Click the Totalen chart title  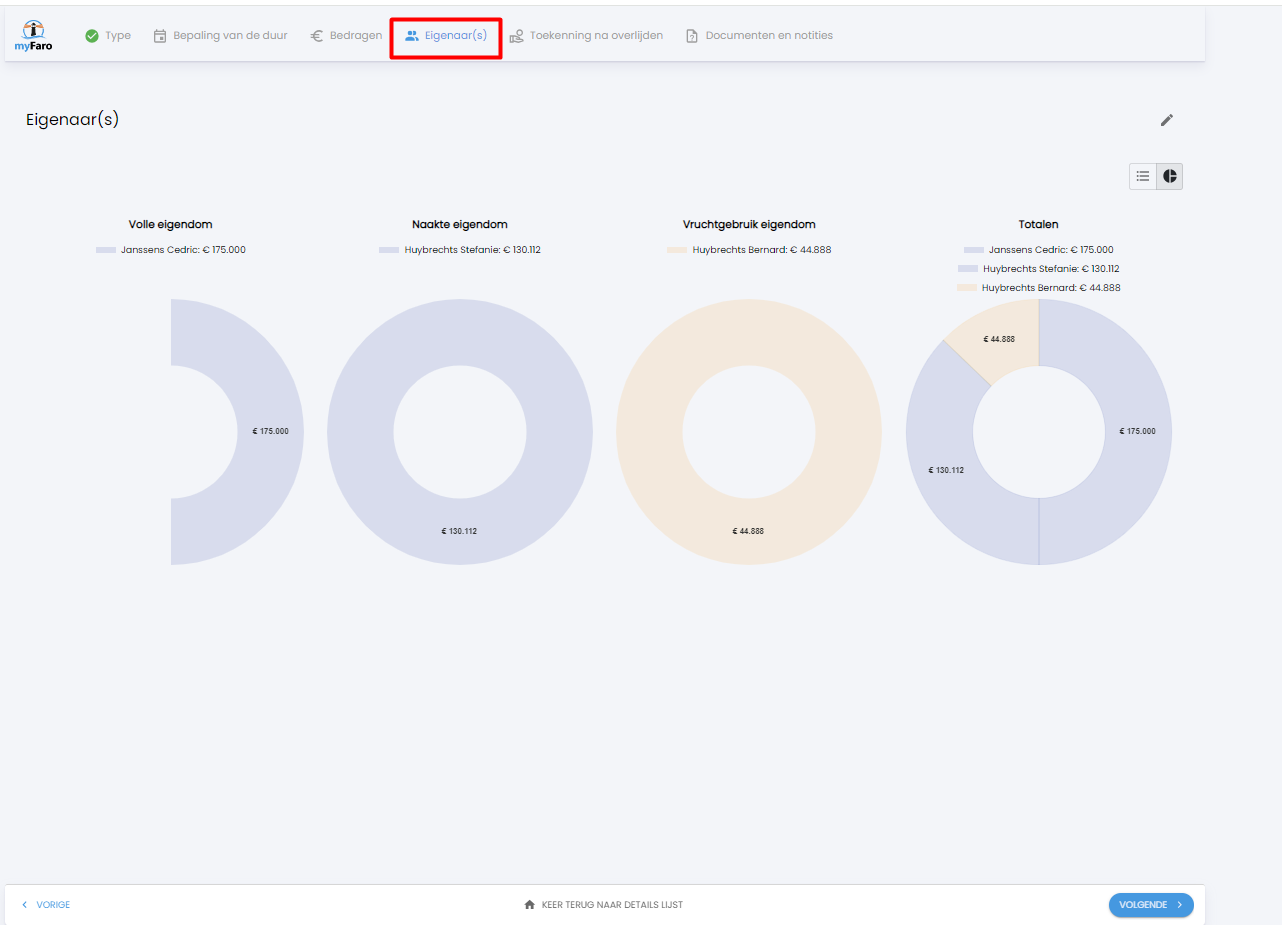point(1039,225)
